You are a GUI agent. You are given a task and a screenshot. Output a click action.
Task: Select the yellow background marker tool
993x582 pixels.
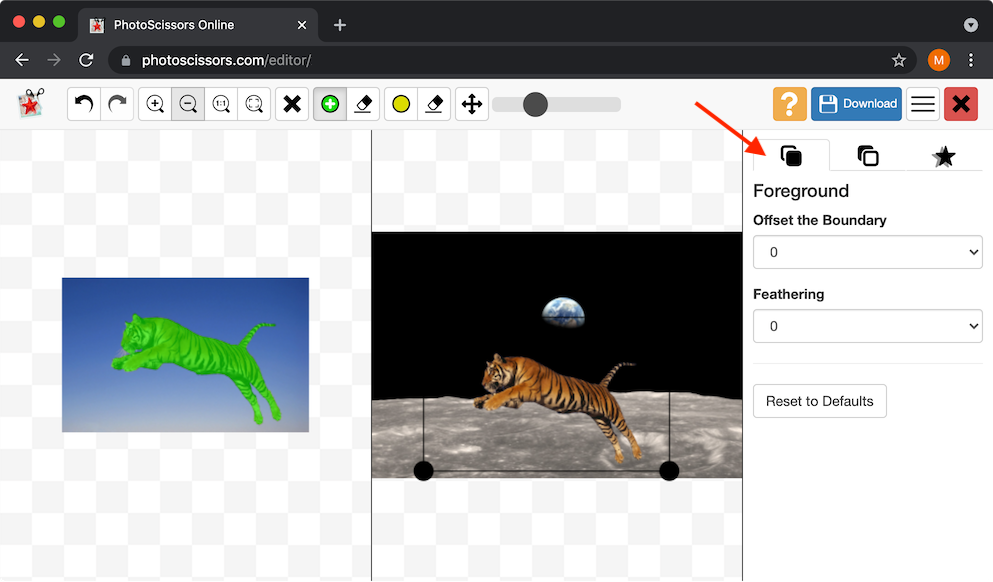tap(400, 103)
